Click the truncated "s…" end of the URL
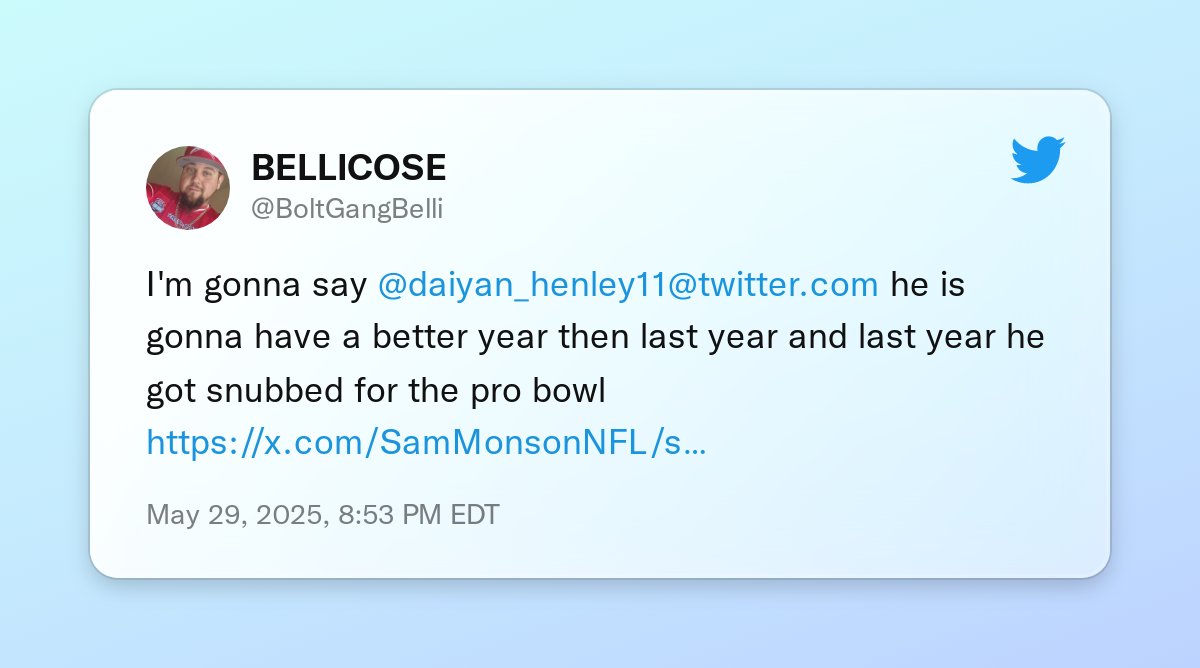 (x=685, y=442)
